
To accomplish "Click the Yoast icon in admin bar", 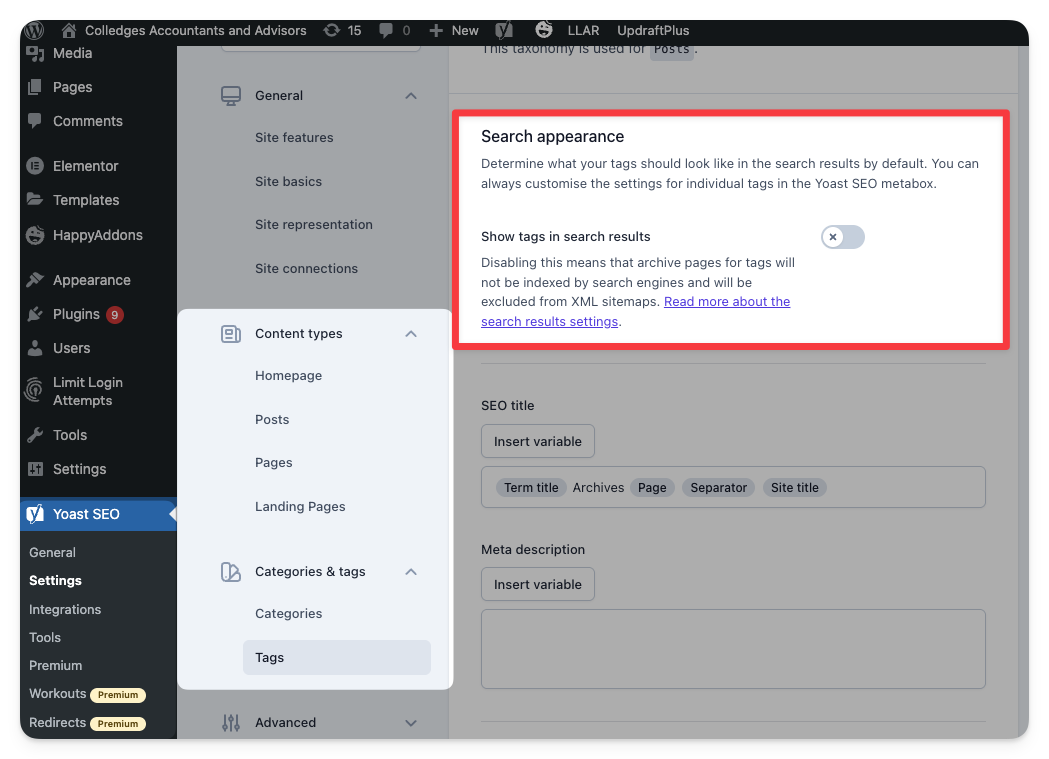I will click(x=505, y=30).
